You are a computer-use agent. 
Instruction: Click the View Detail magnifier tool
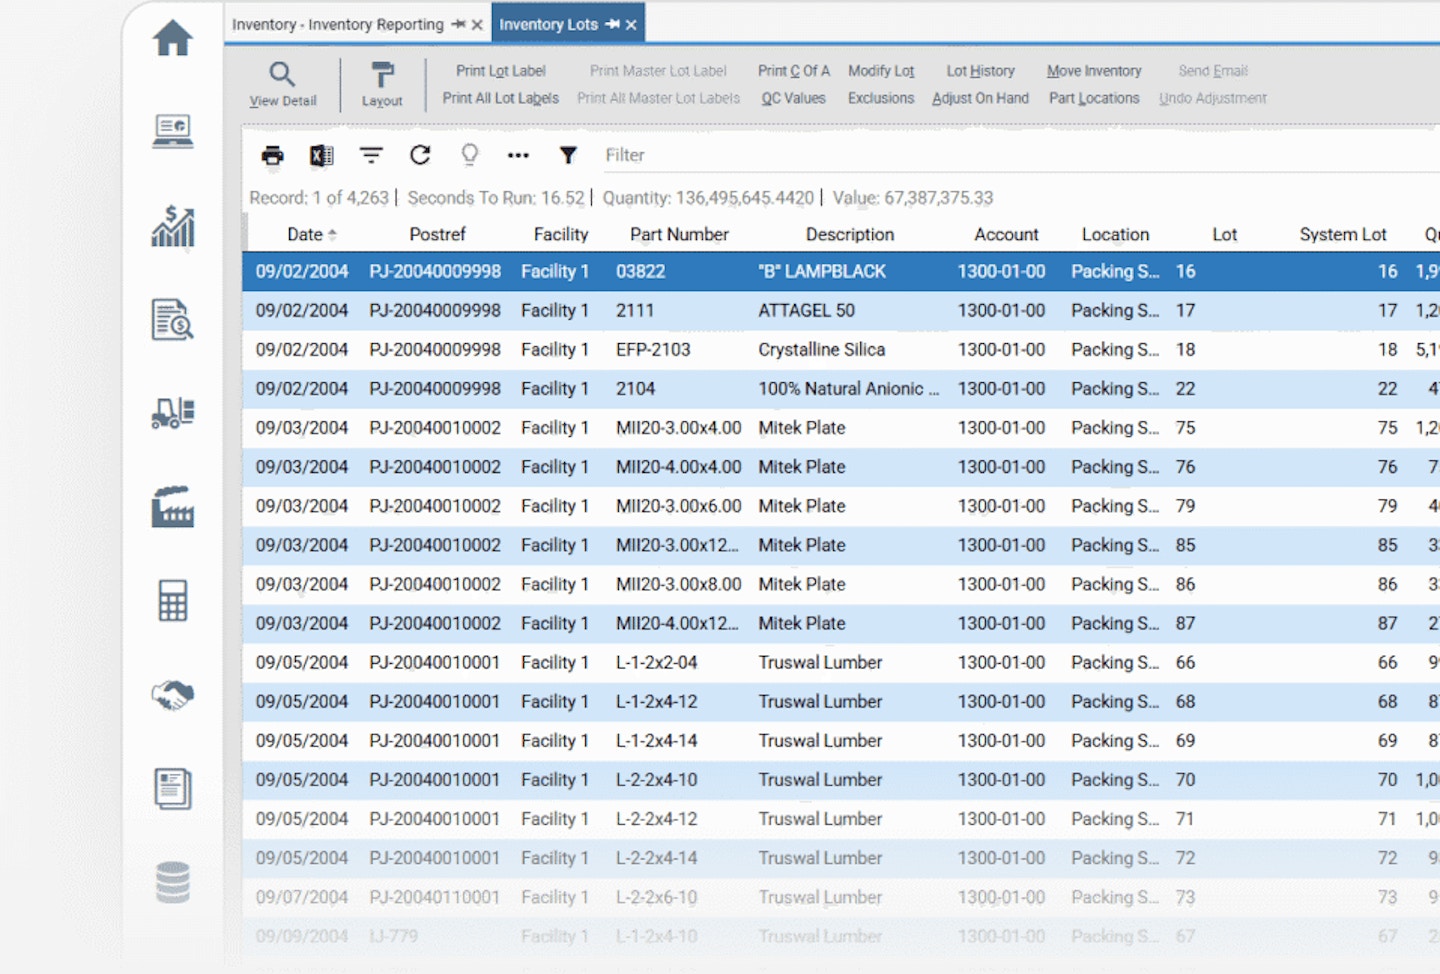click(x=283, y=84)
